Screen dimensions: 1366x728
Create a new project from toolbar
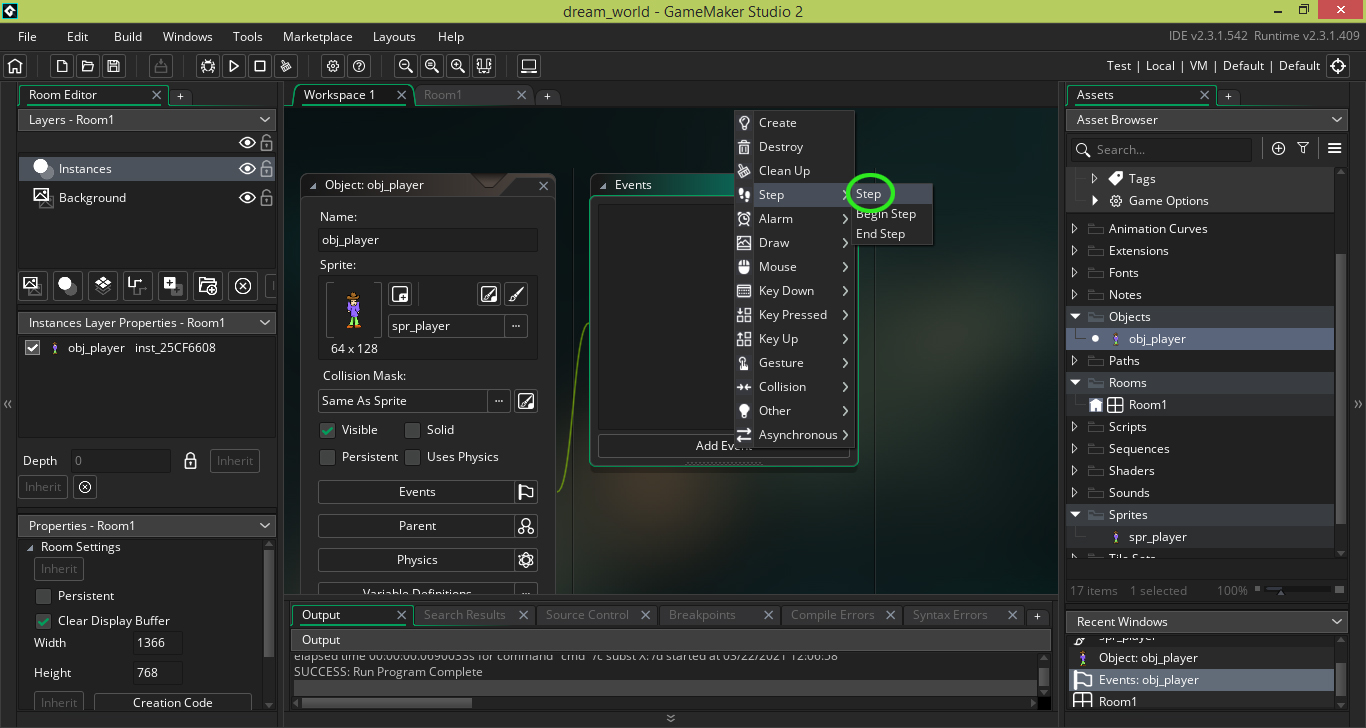point(62,66)
